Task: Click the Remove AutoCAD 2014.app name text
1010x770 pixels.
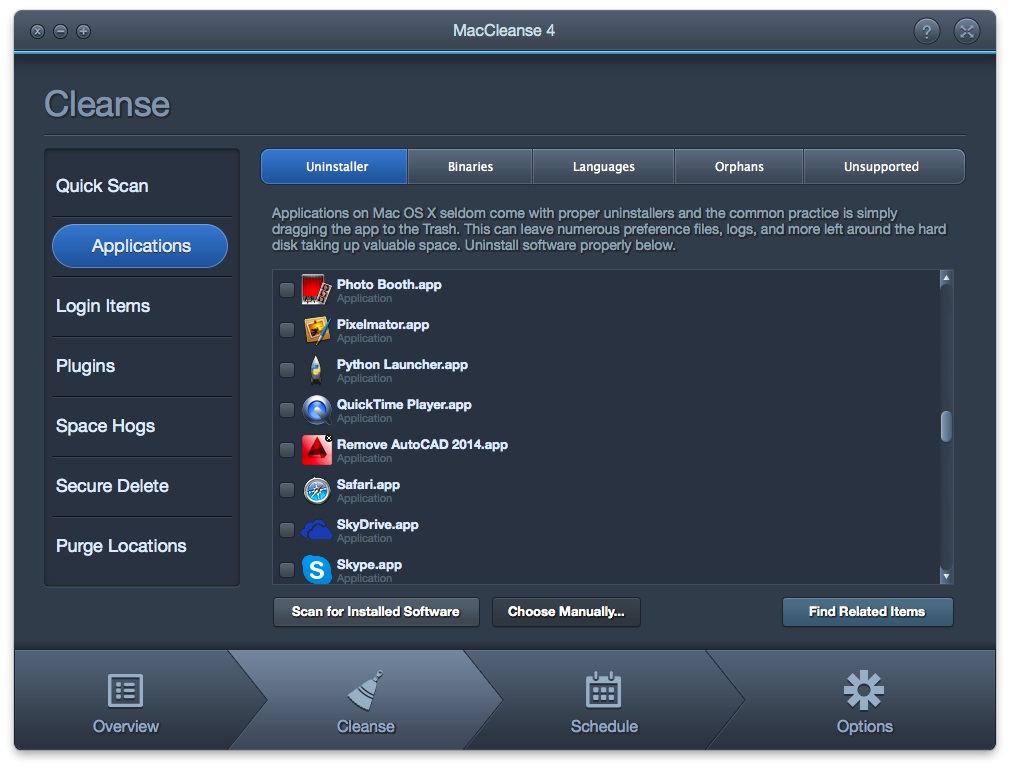Action: (x=422, y=444)
